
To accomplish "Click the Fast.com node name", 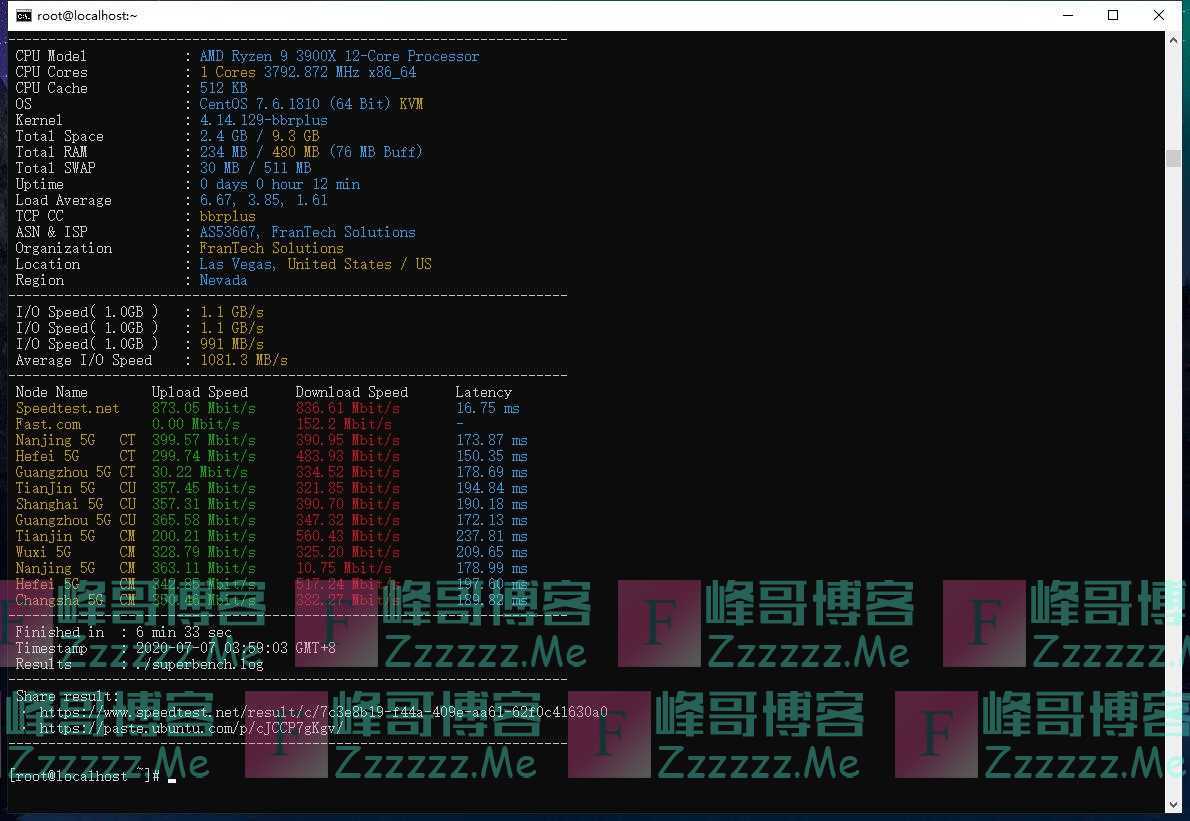I will tap(48, 424).
